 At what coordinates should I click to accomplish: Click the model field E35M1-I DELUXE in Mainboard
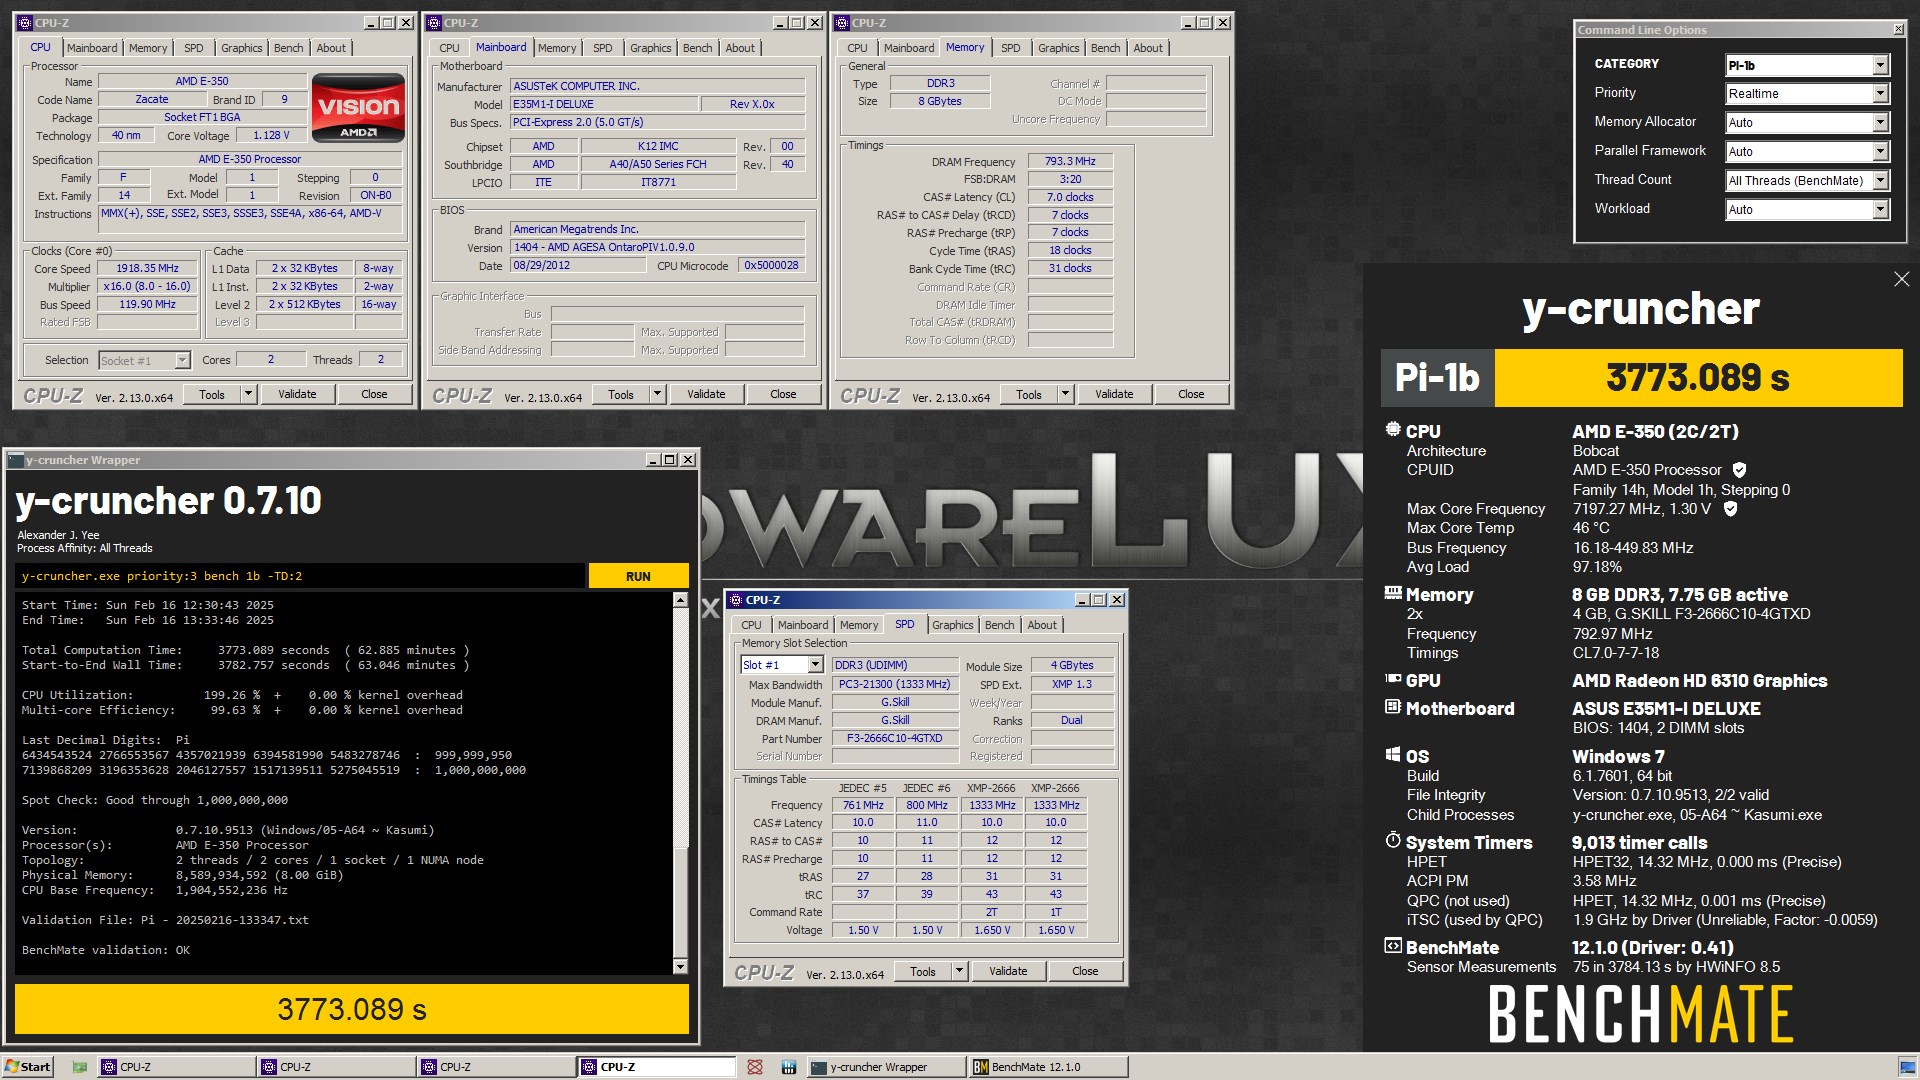[x=603, y=104]
